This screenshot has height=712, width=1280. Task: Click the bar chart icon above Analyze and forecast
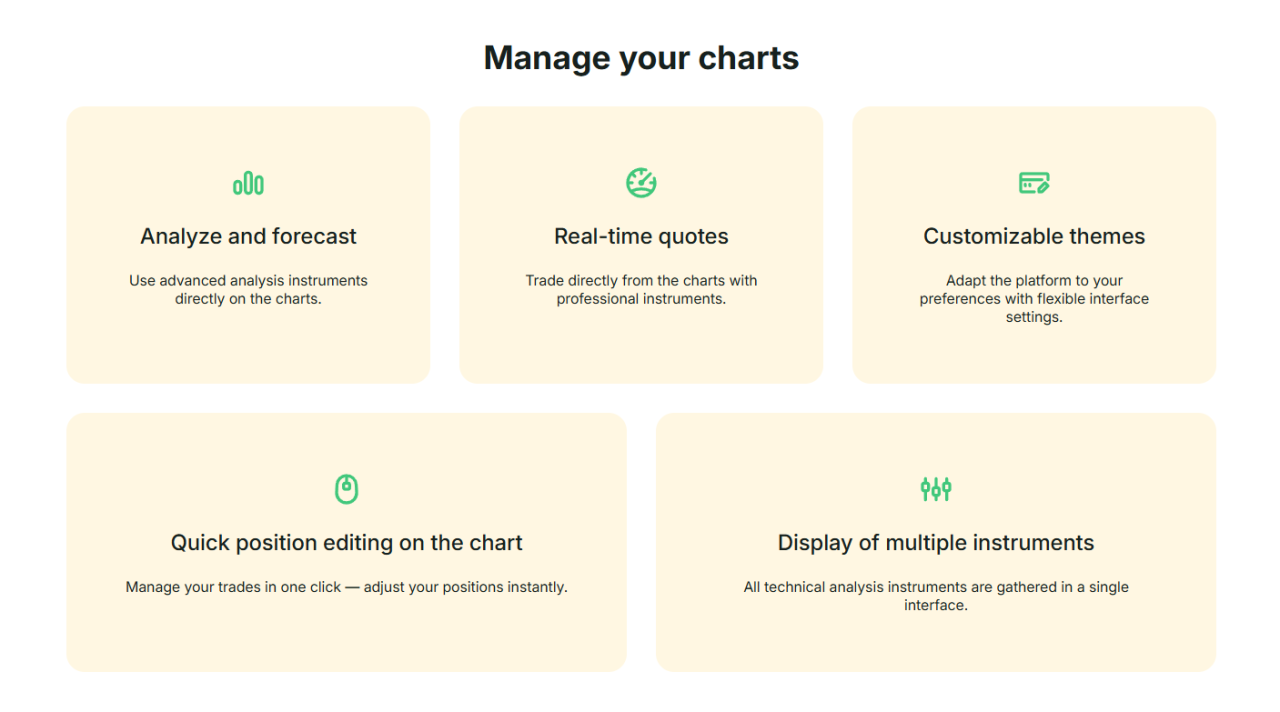coord(248,184)
